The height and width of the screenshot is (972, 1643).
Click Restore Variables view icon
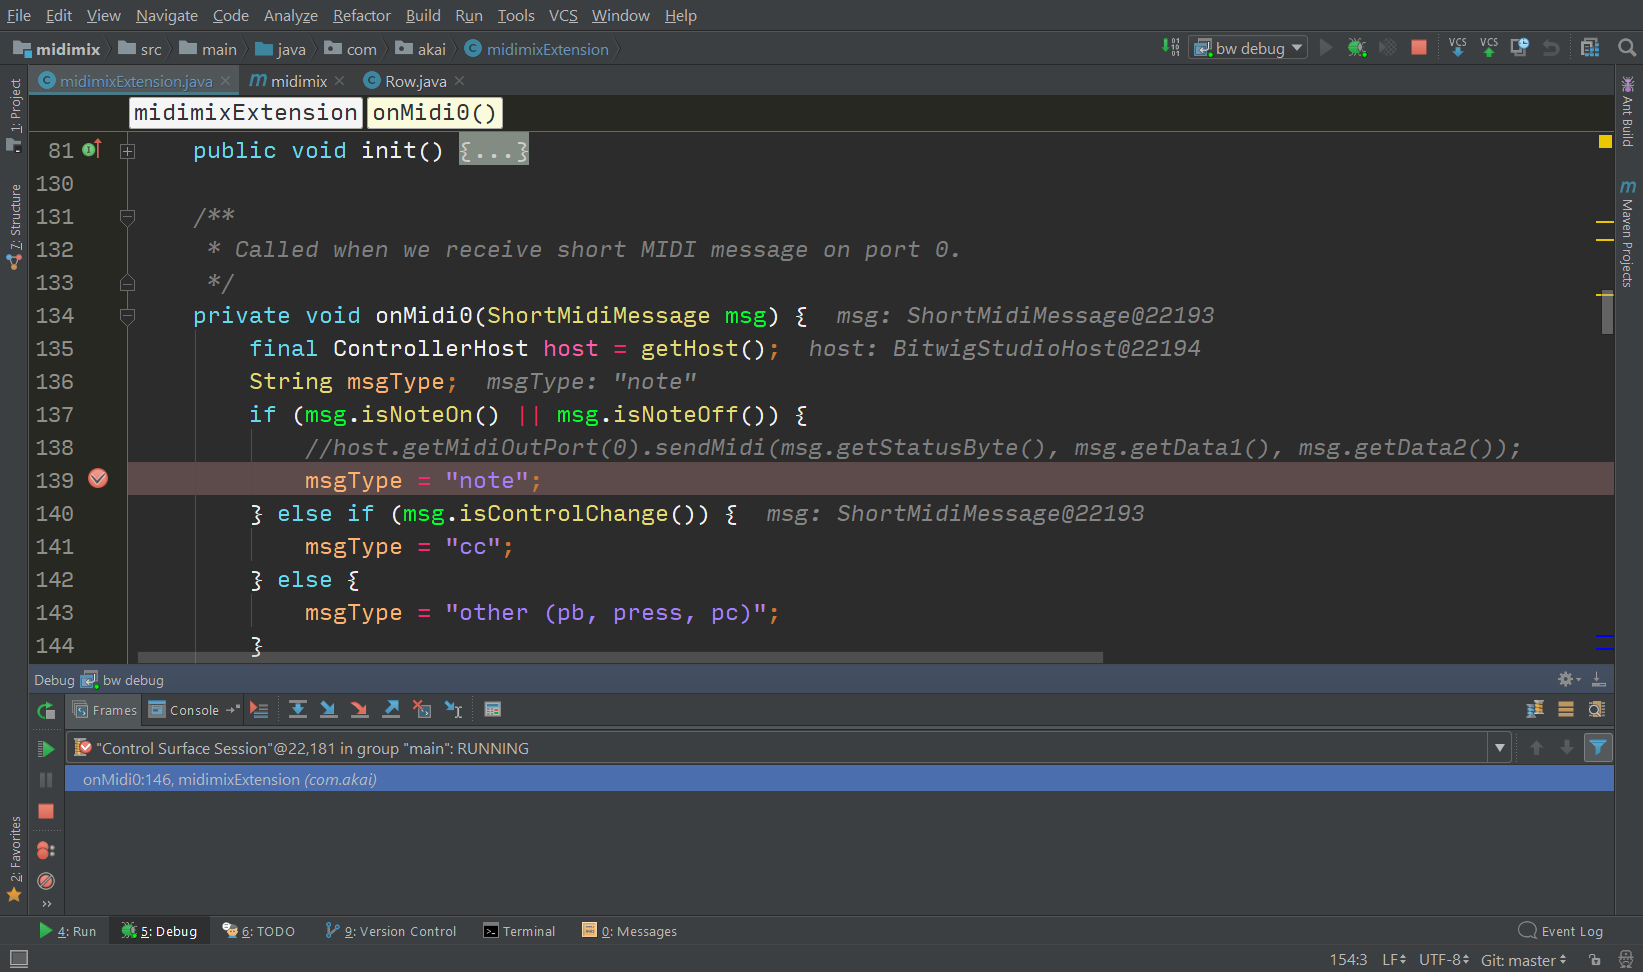pos(1566,709)
